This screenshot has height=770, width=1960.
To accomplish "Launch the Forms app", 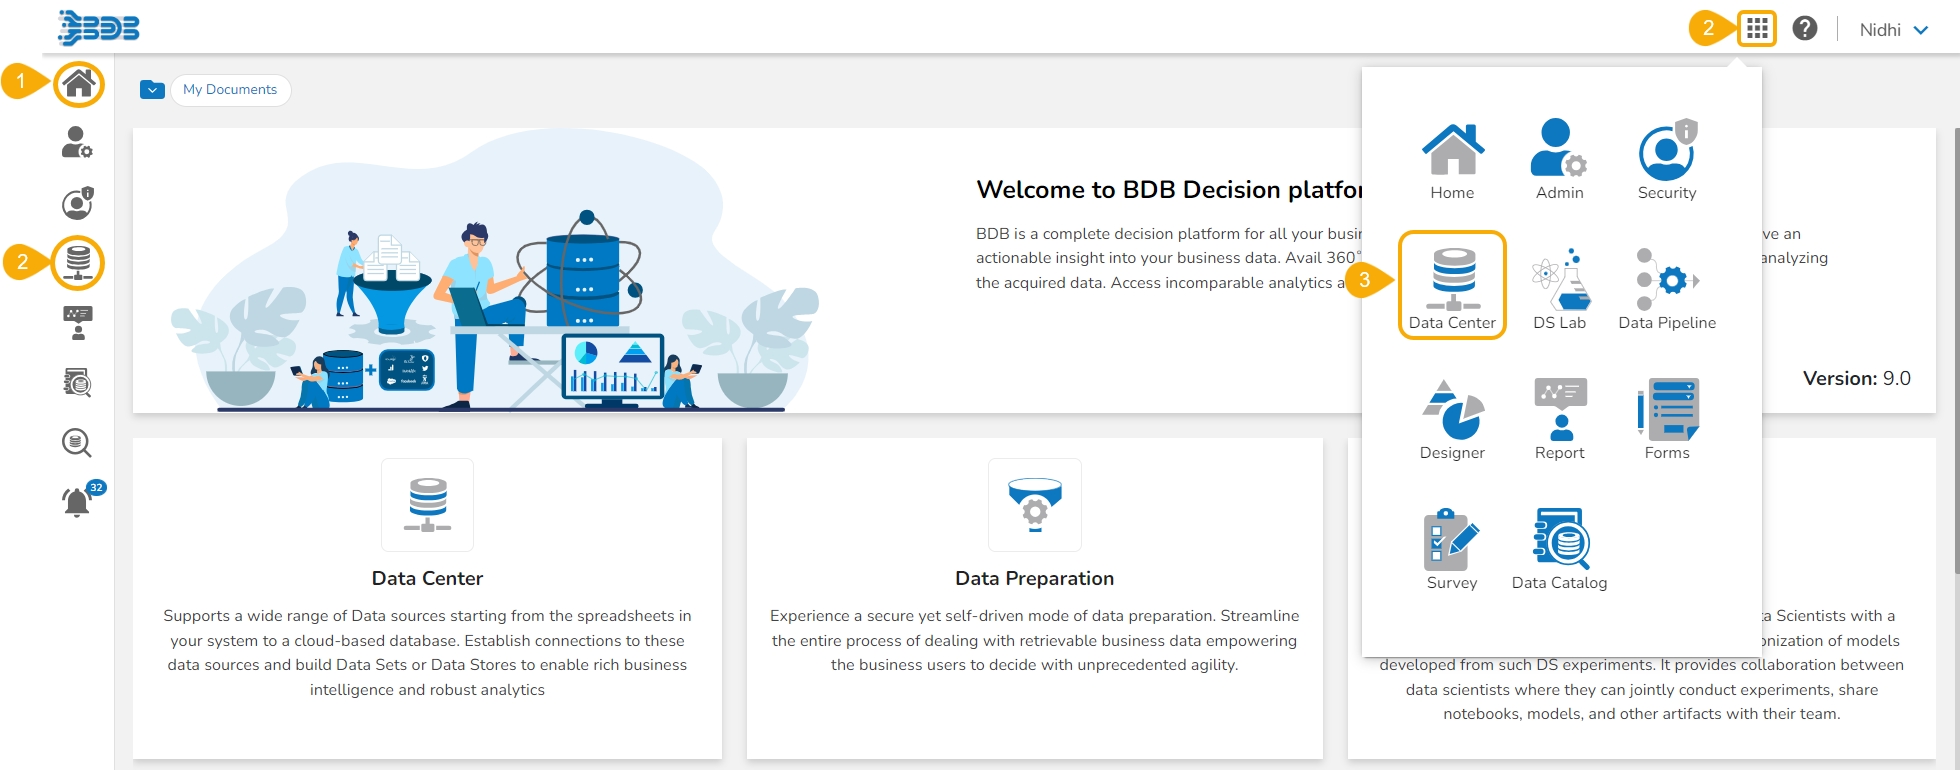I will pyautogui.click(x=1667, y=419).
